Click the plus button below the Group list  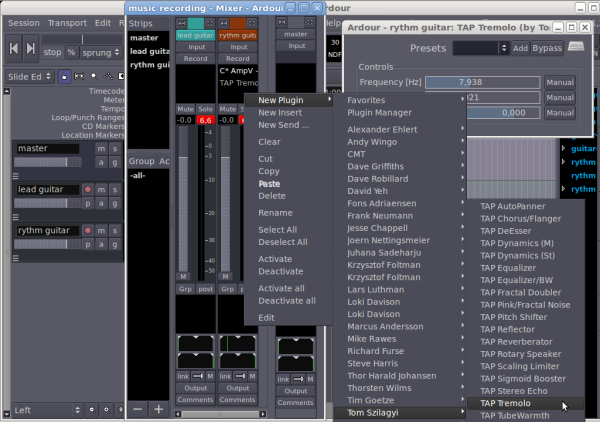[158, 409]
